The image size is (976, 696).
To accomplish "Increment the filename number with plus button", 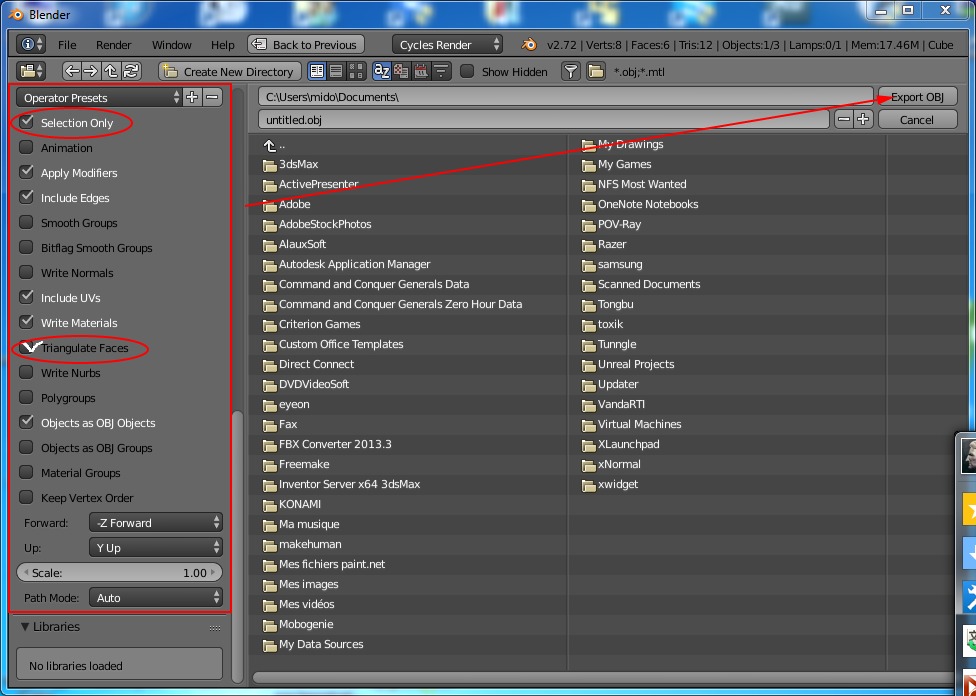I will tap(863, 119).
